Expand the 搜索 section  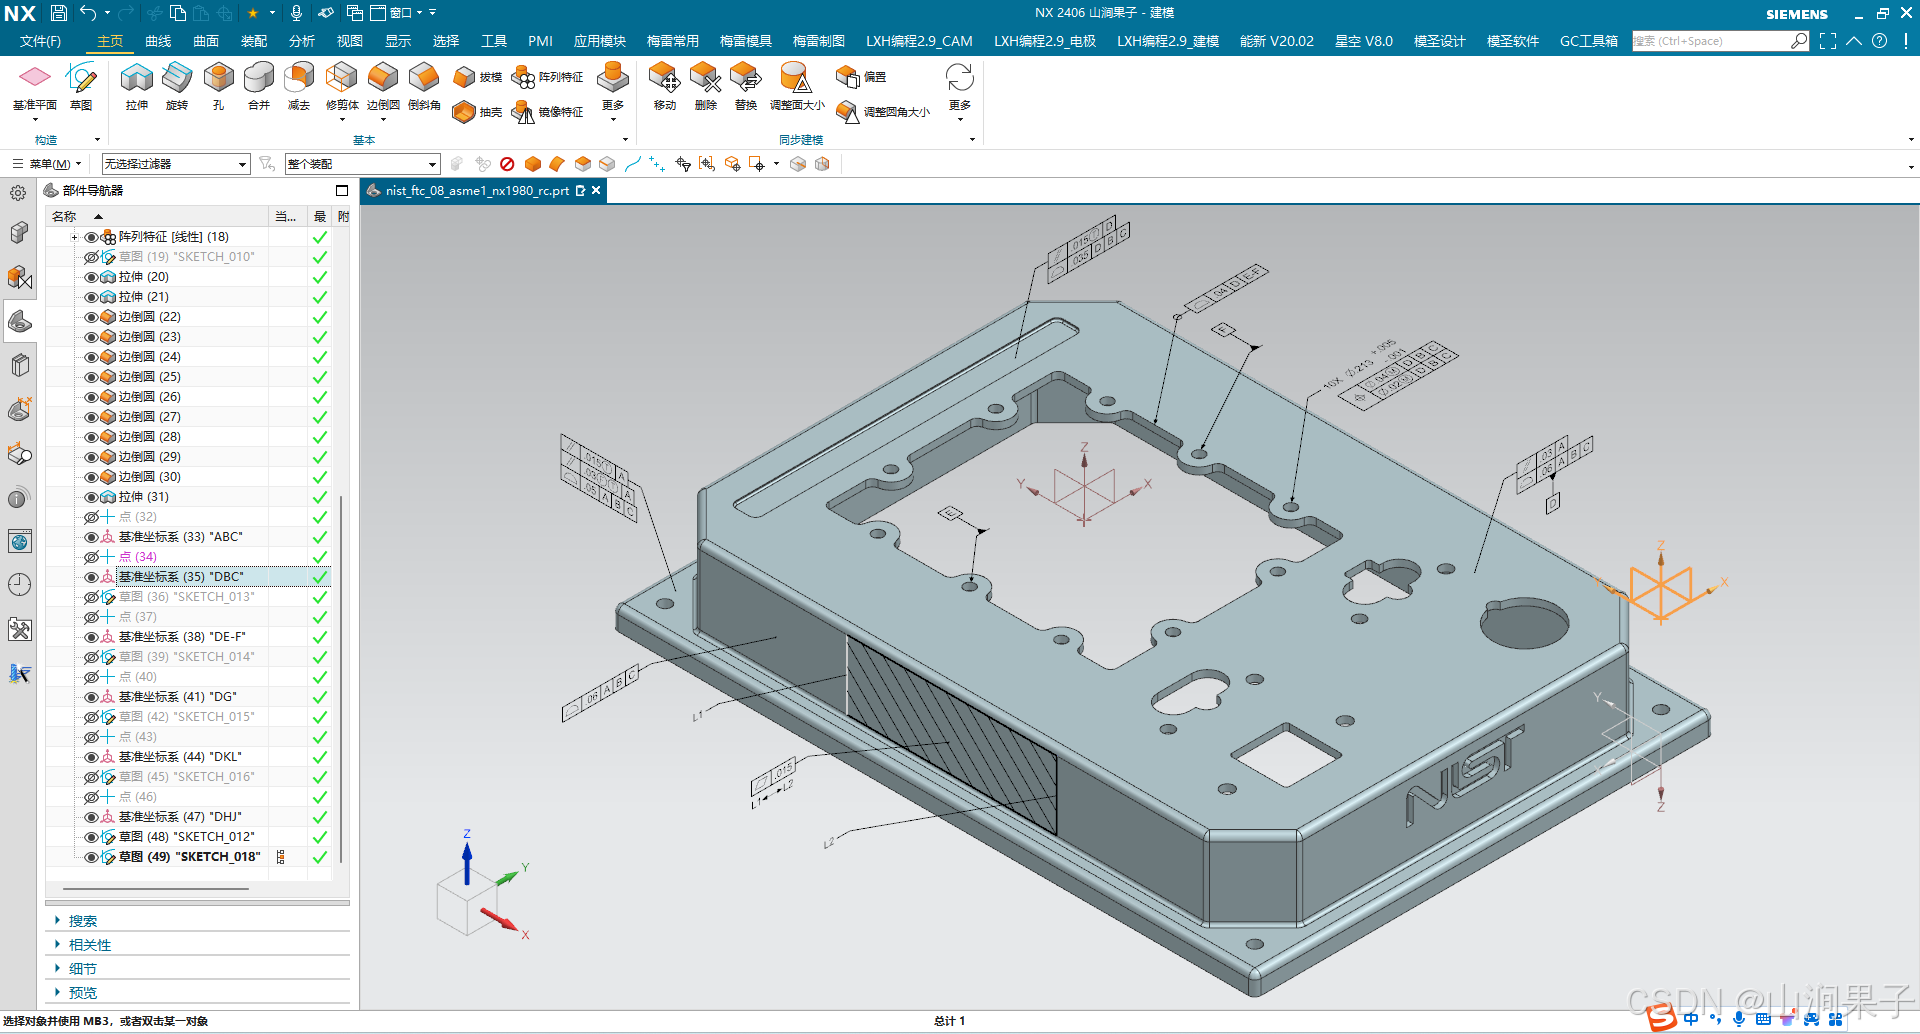coord(58,920)
